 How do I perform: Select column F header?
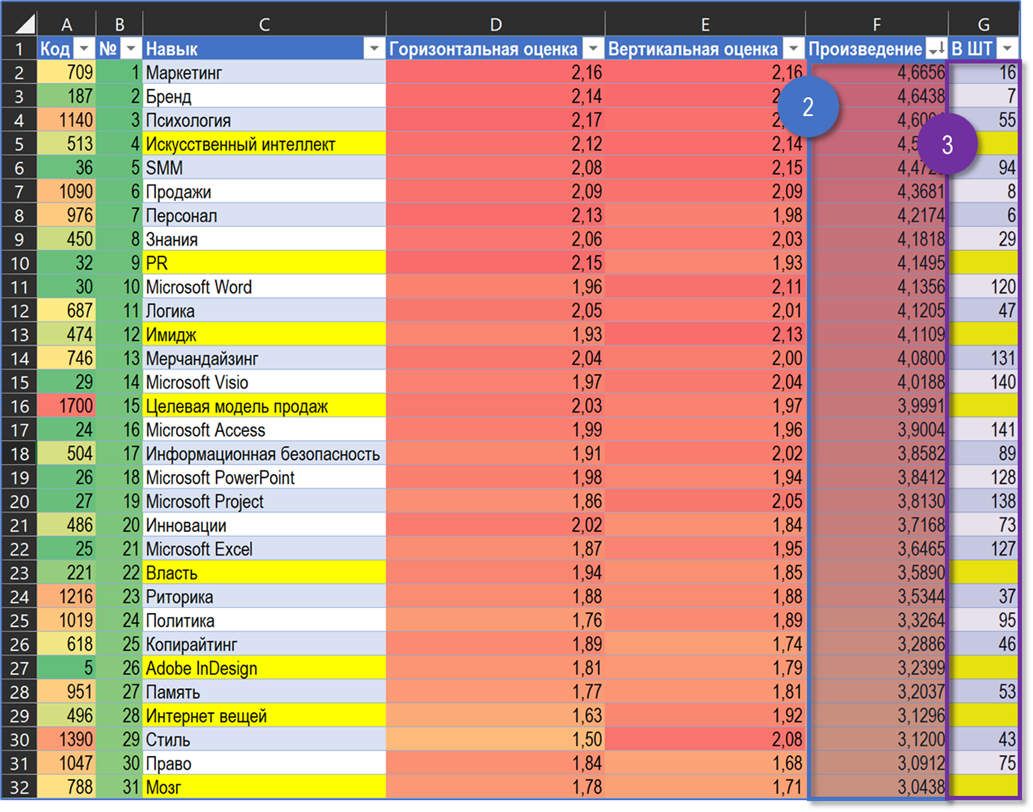tap(876, 24)
